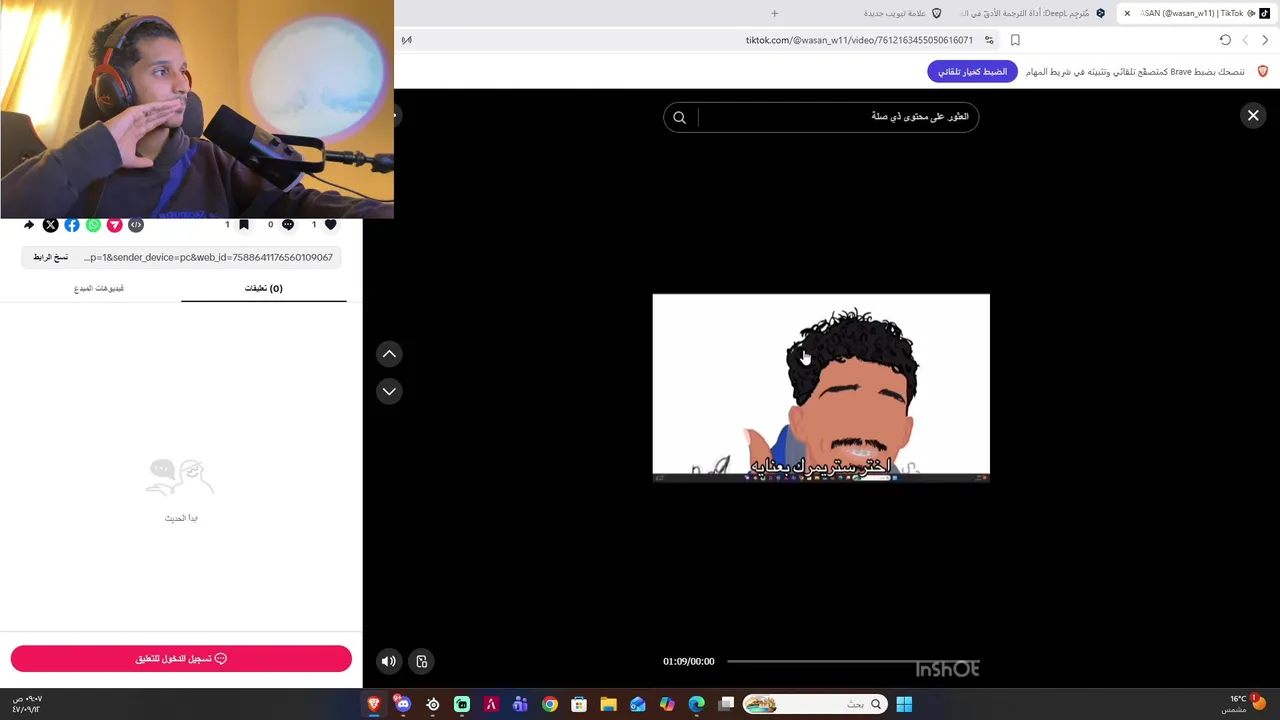Open Task View from taskbar
Screen dimensions: 1280x720
(x=726, y=704)
